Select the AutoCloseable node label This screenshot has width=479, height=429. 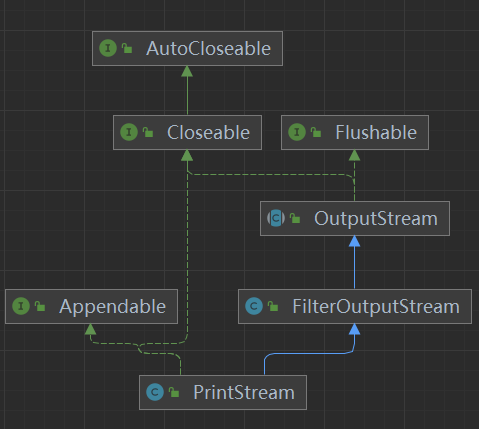click(209, 49)
